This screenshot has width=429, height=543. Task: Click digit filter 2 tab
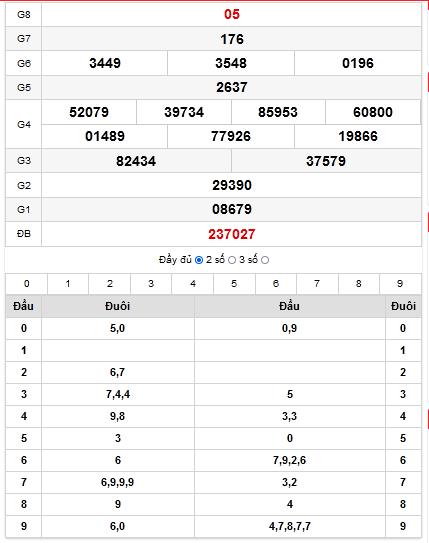point(109,284)
